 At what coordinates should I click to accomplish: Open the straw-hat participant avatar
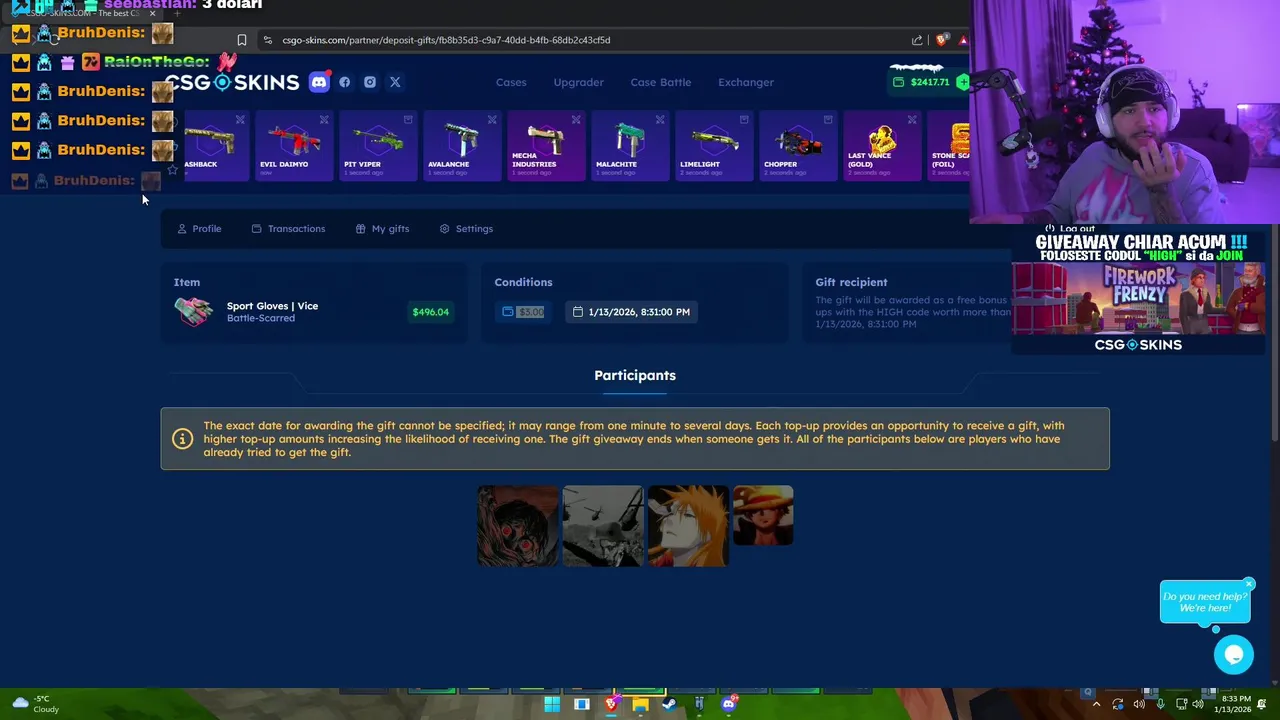point(763,516)
